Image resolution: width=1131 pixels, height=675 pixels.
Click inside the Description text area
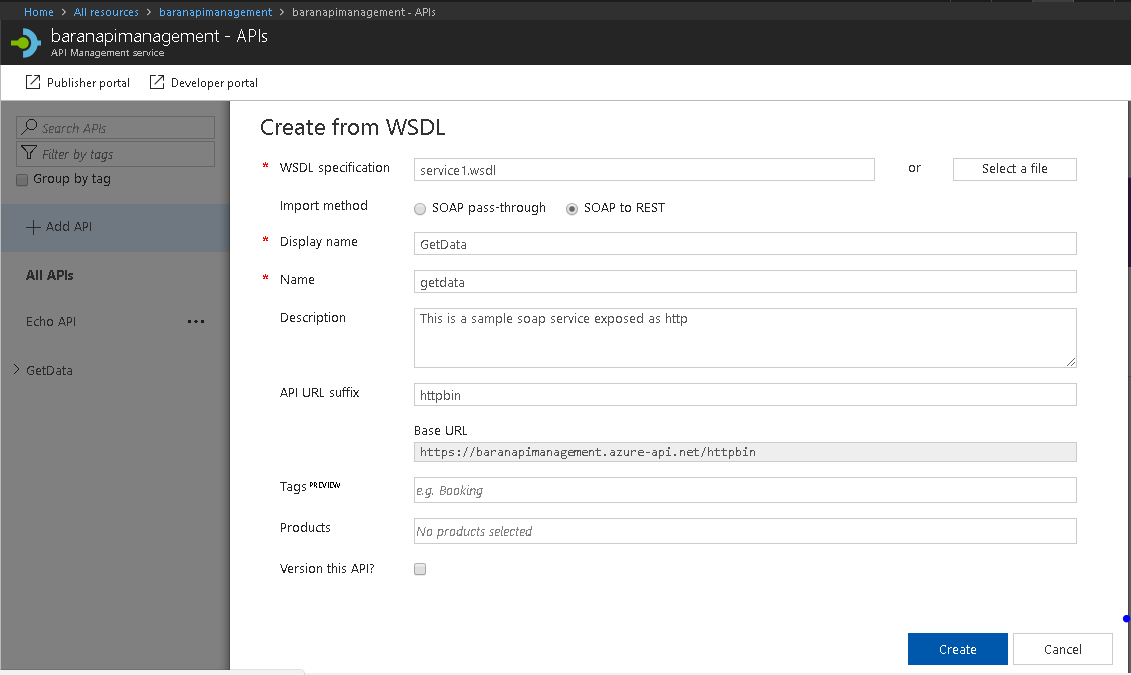click(x=745, y=338)
